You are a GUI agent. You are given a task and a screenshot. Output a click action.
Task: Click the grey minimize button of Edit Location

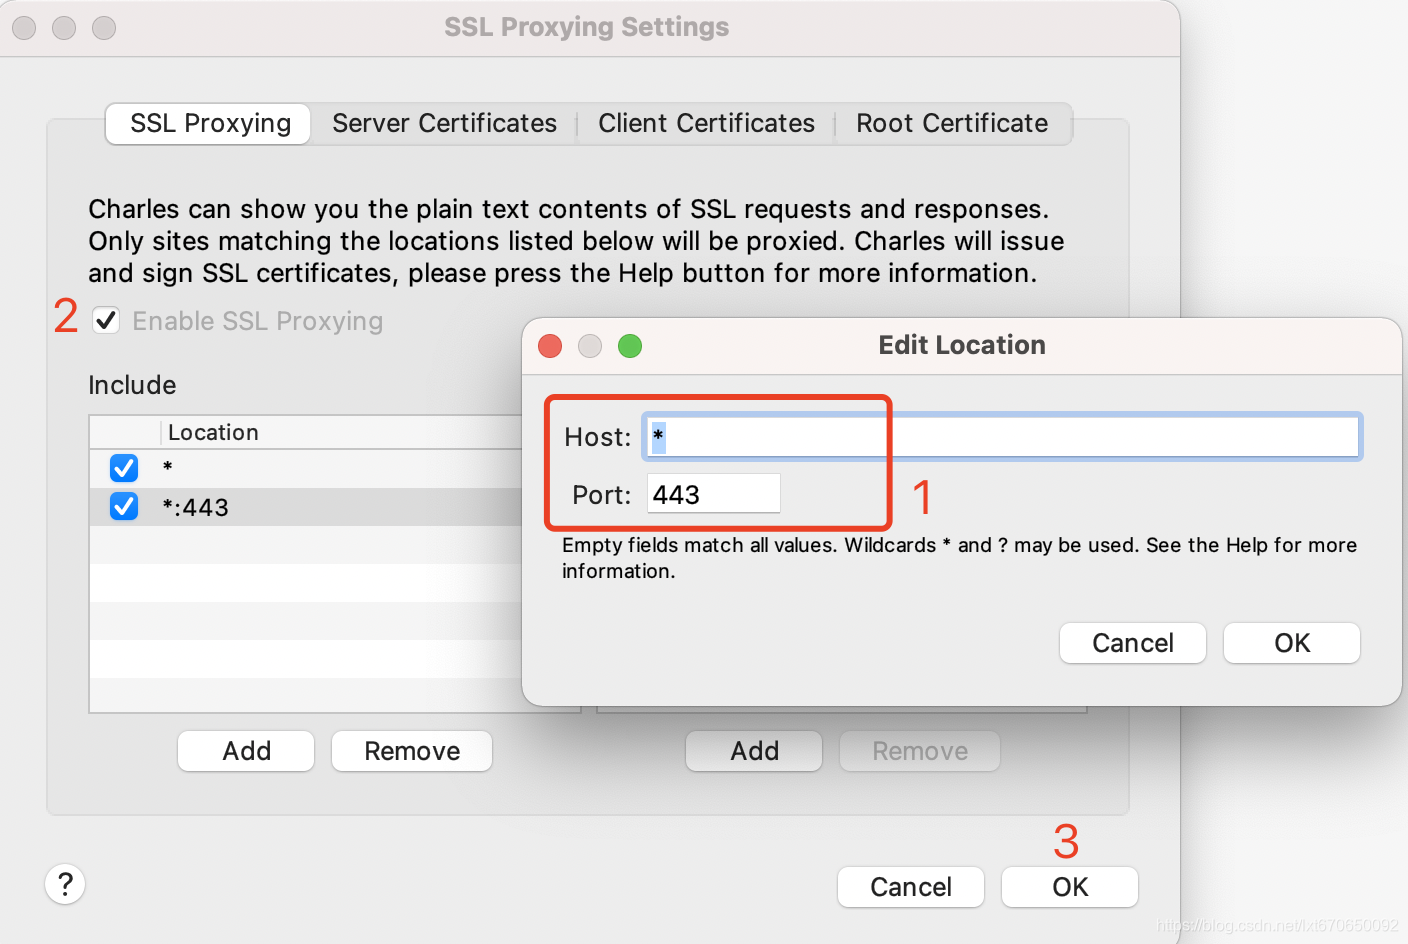590,346
